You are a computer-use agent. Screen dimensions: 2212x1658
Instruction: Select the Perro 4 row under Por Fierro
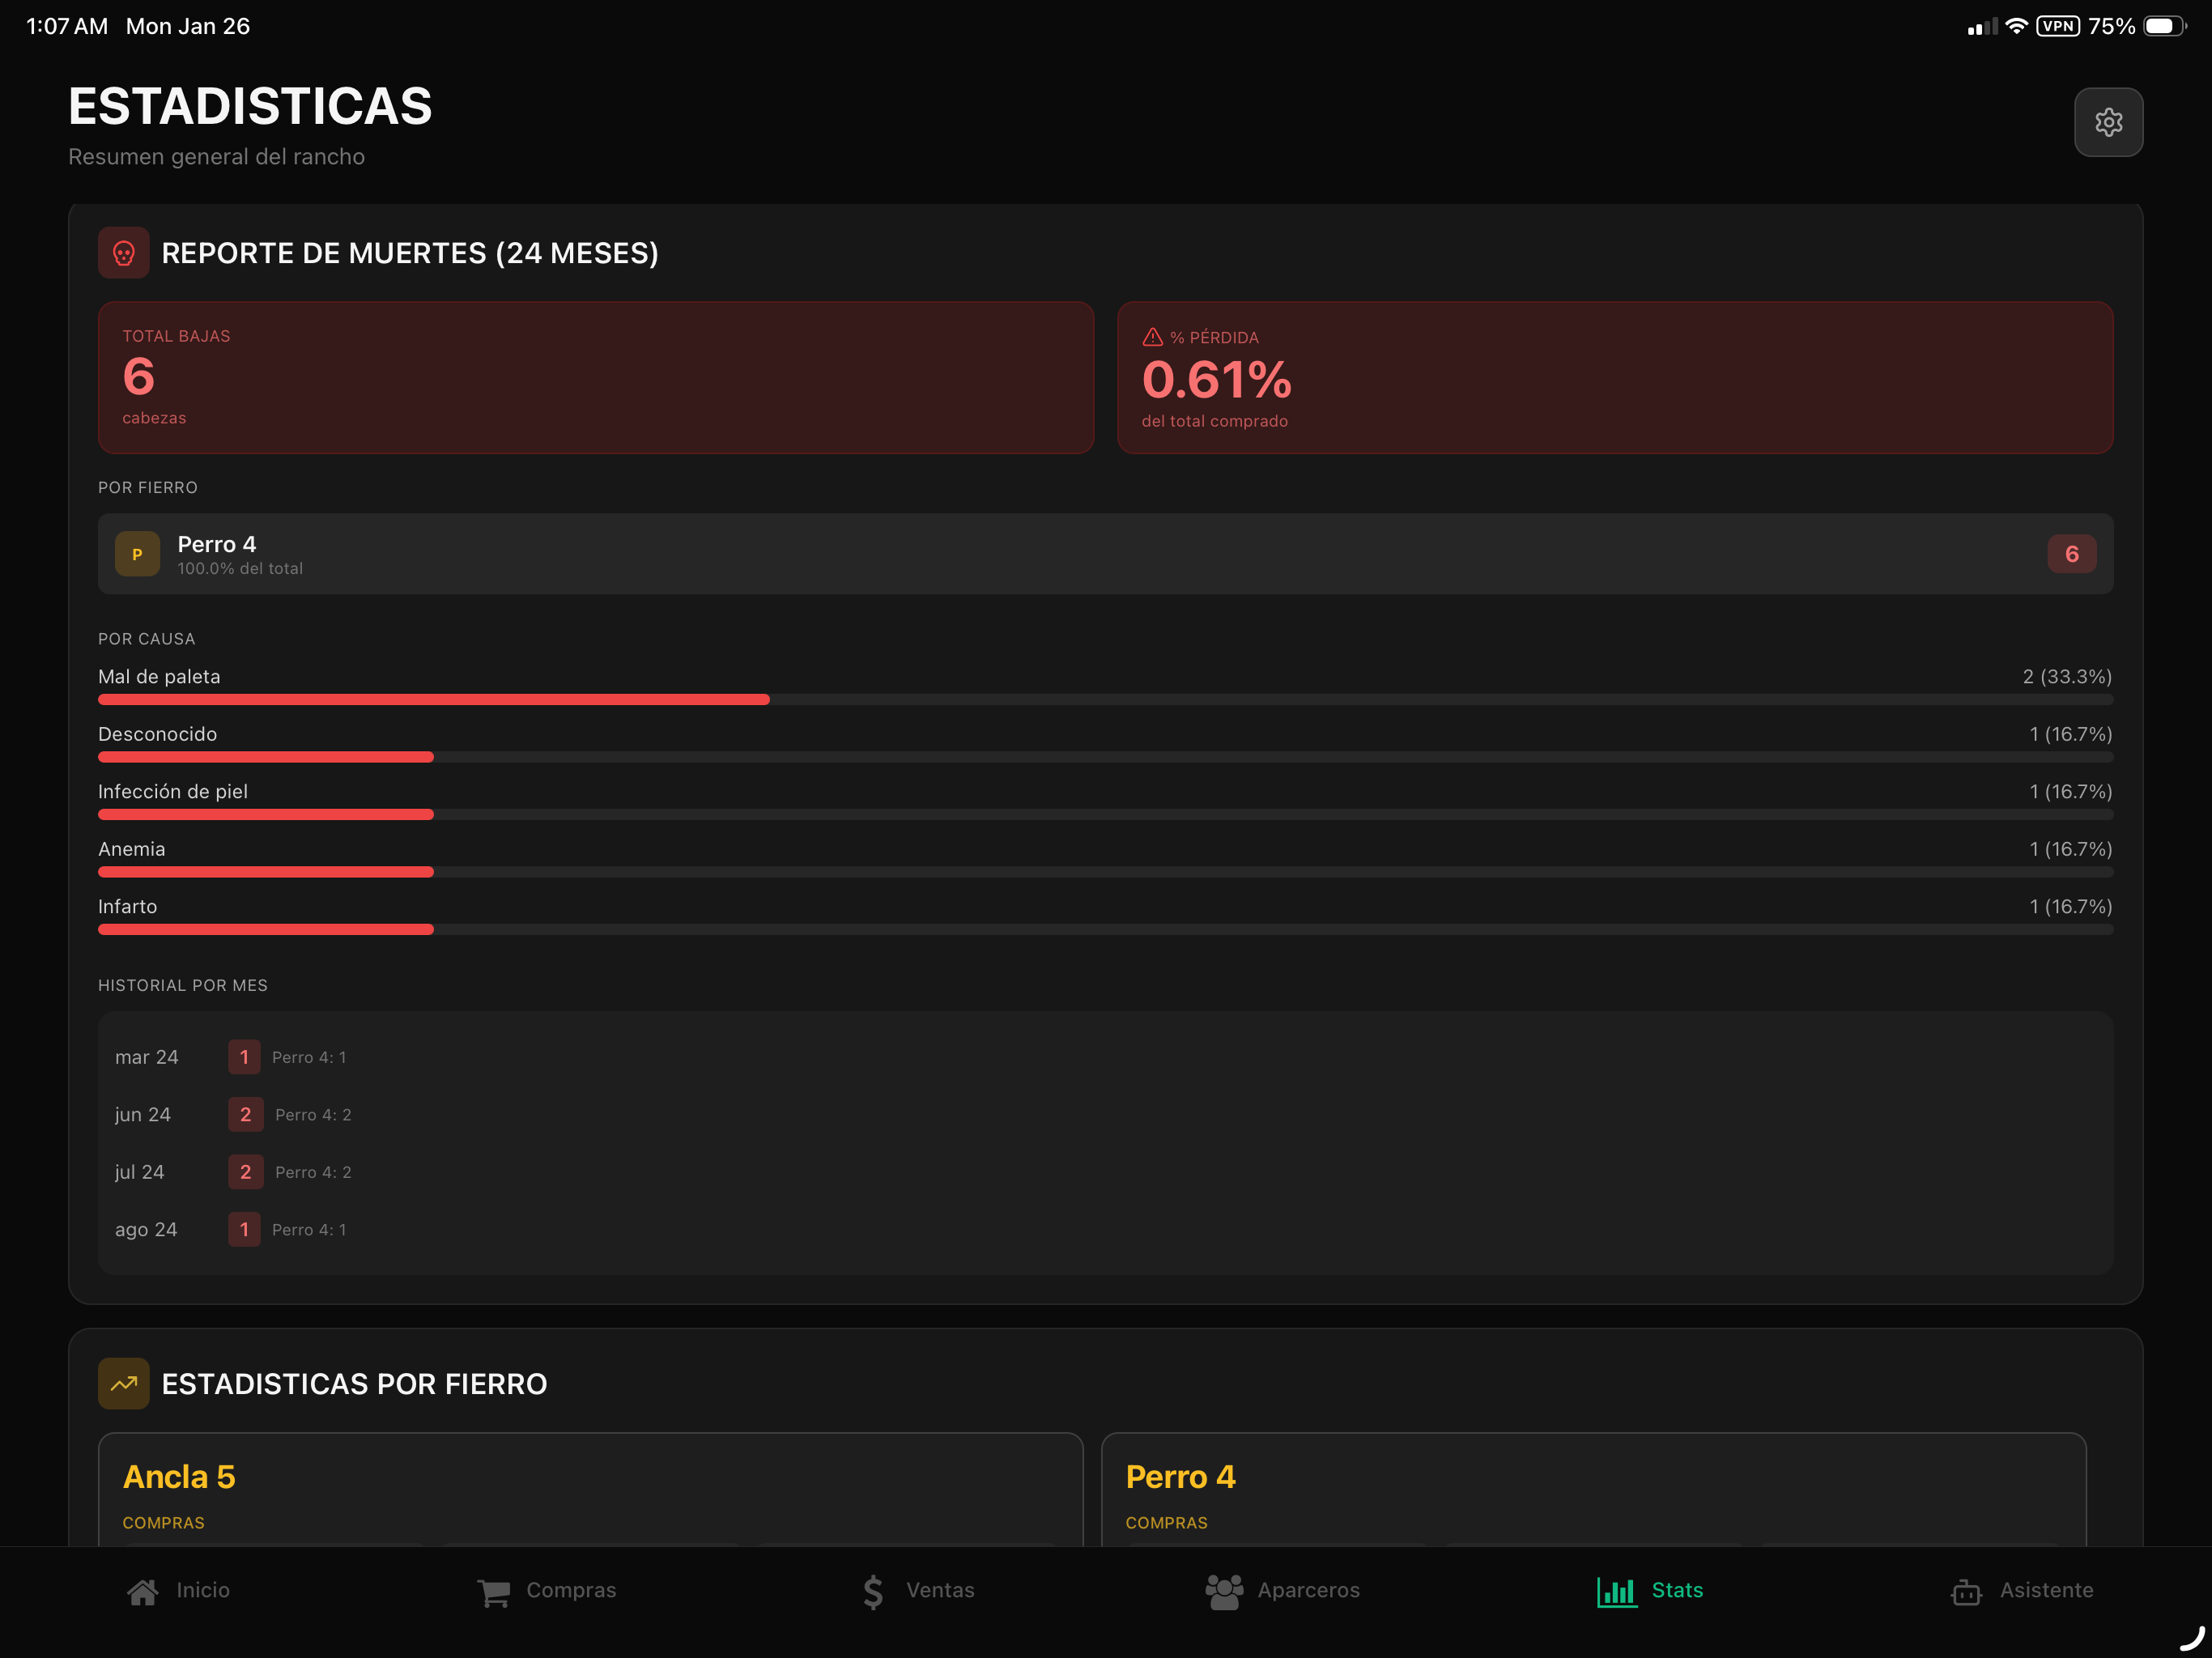coord(1105,554)
